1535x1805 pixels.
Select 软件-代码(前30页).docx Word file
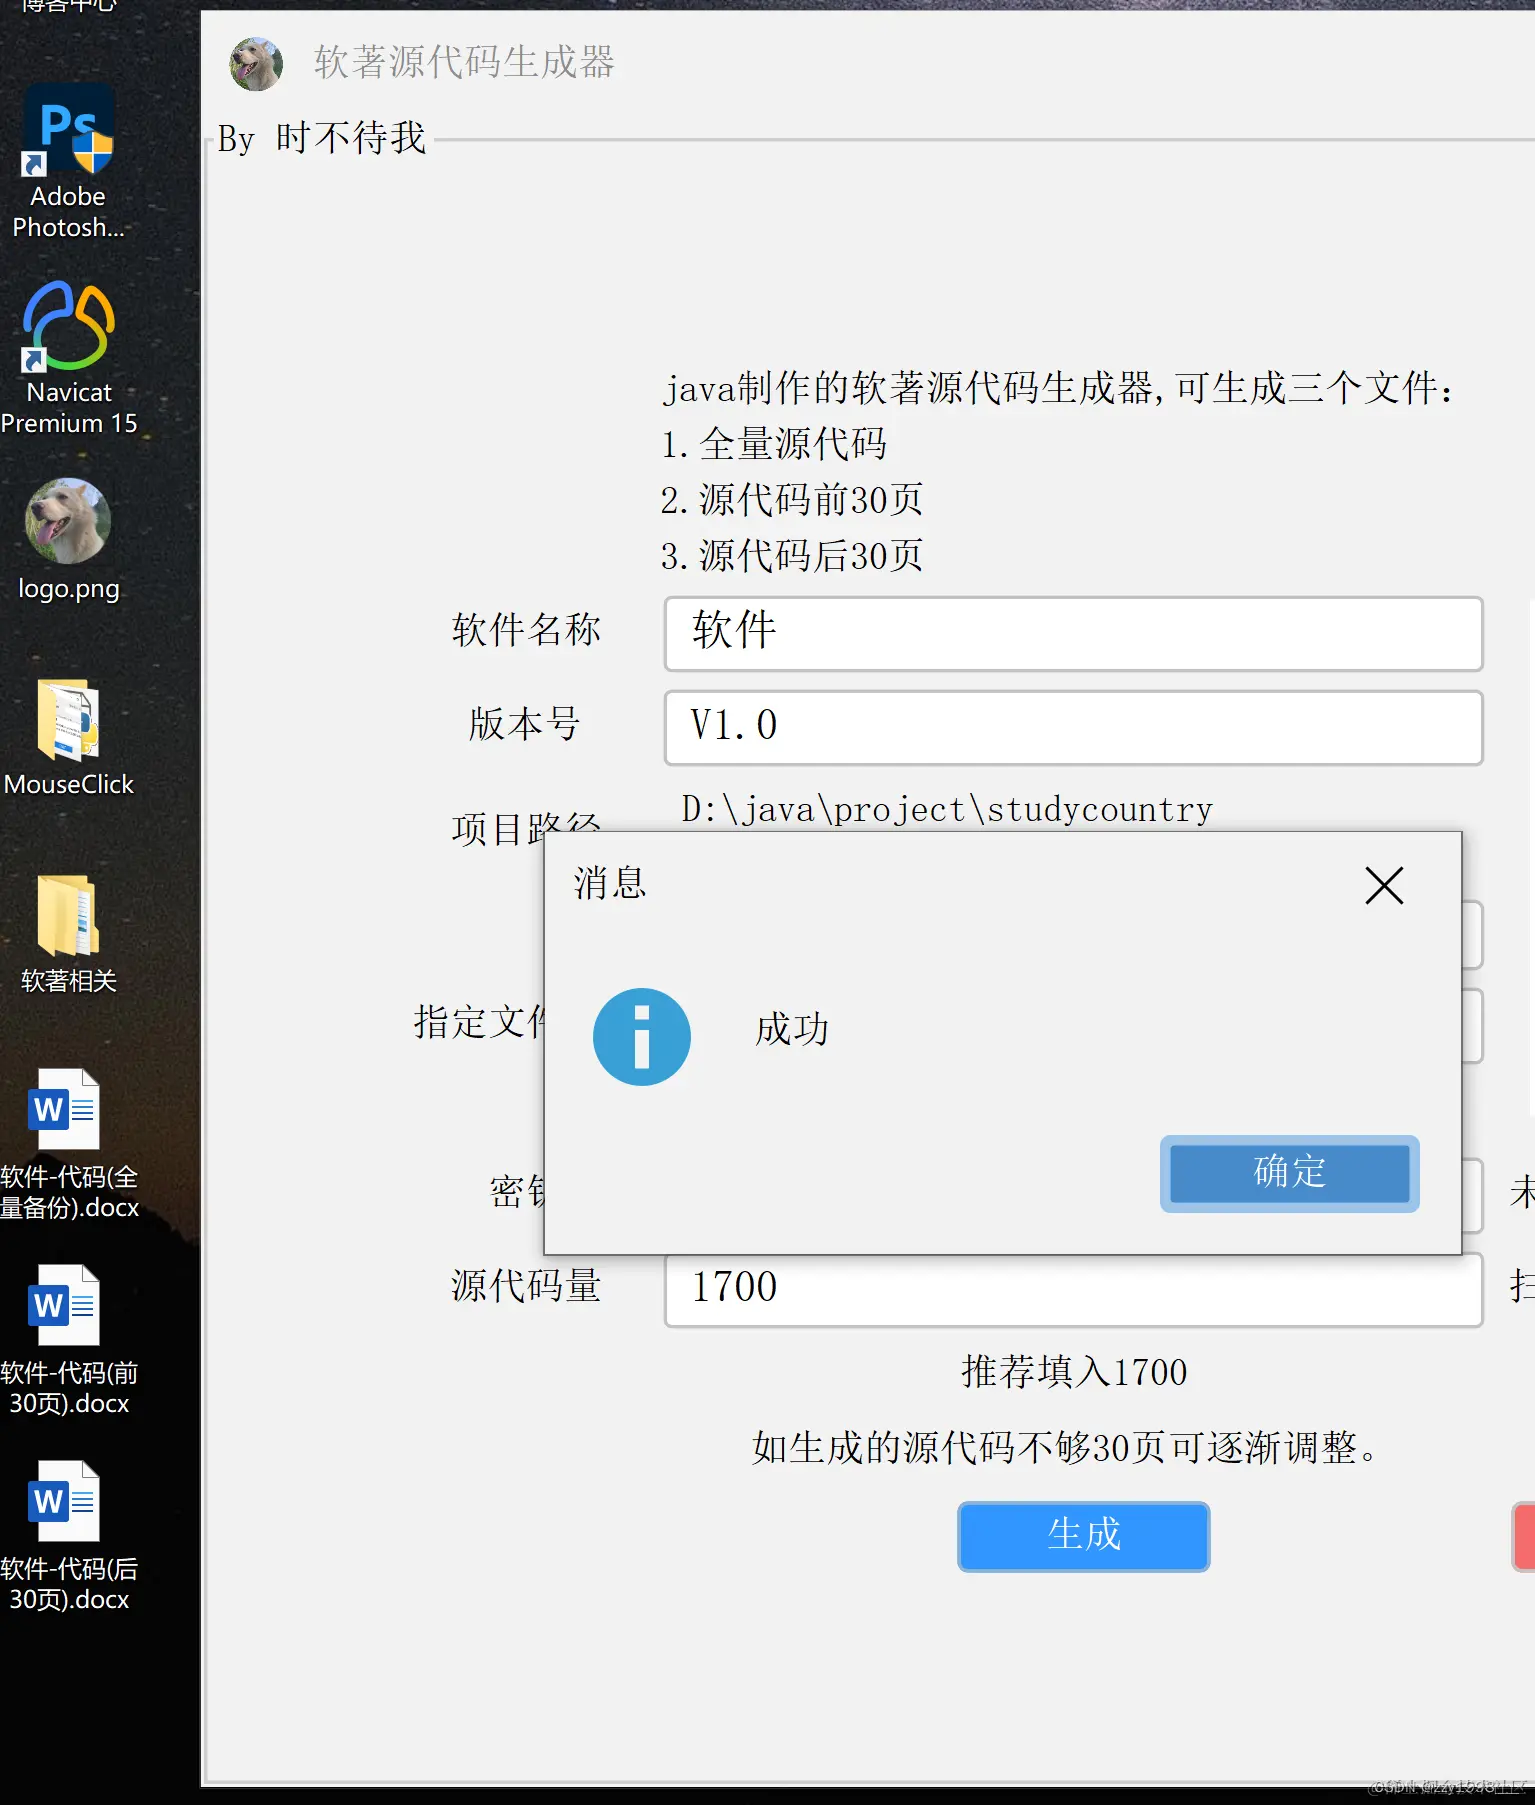68,1340
